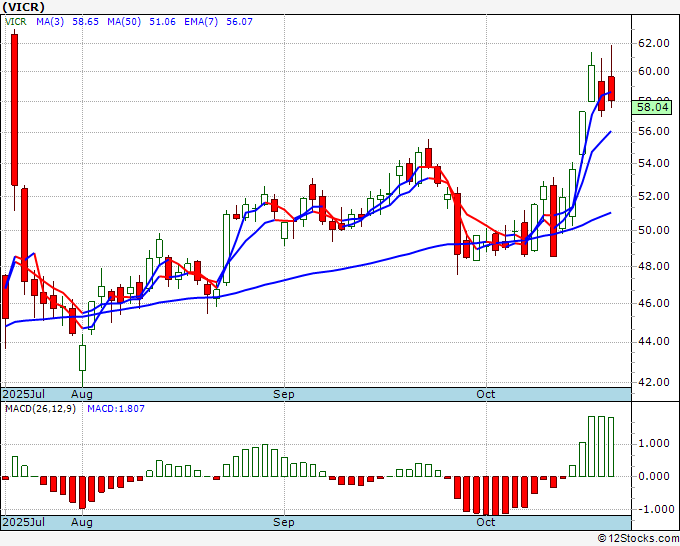Click the EMA(7) value 56.07
The width and height of the screenshot is (680, 546).
239,22
